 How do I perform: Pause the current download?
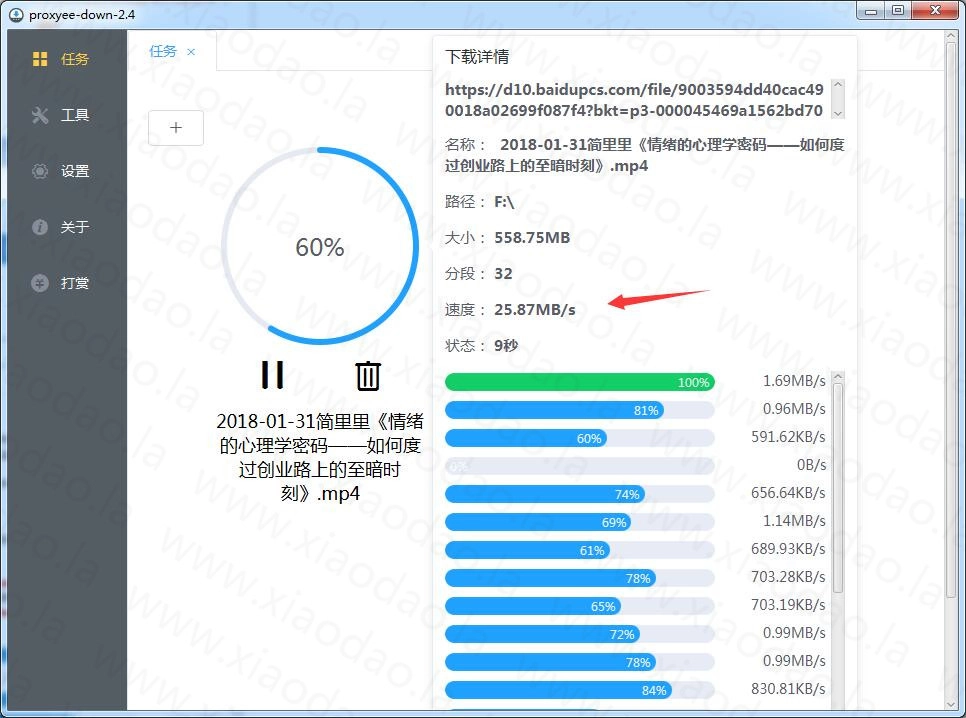[271, 375]
